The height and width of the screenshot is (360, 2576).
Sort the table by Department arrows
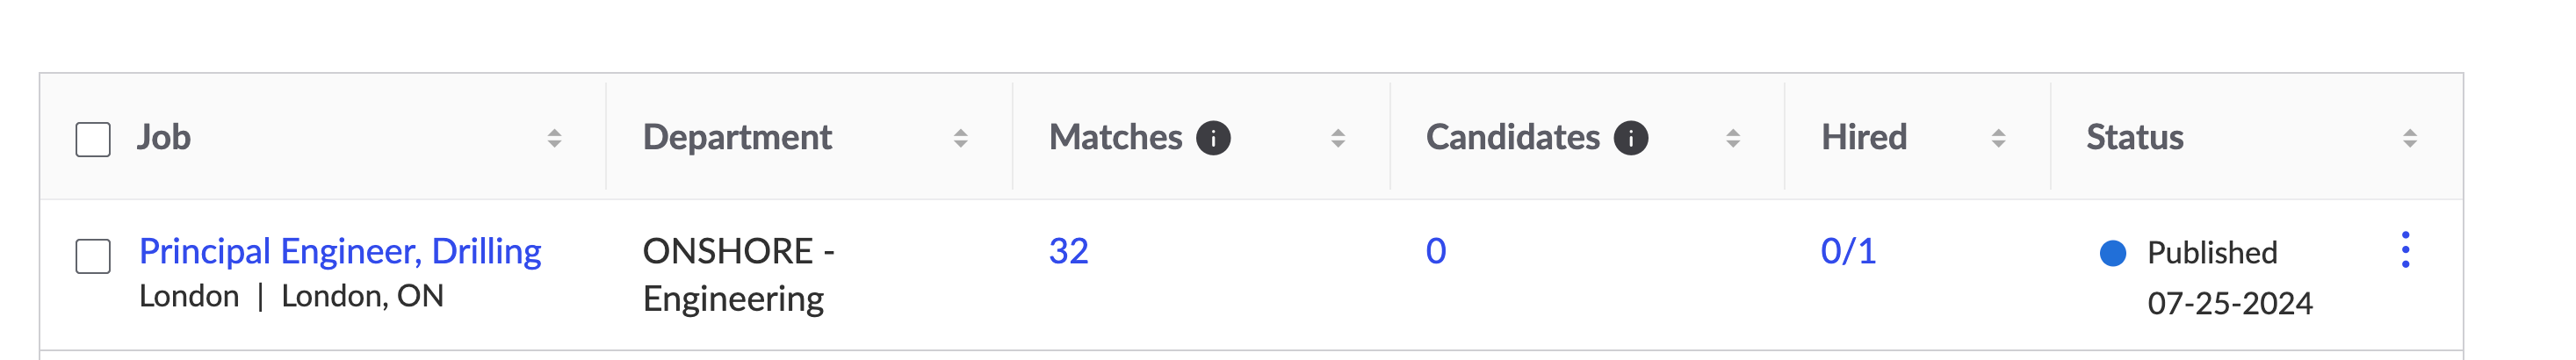[x=960, y=138]
